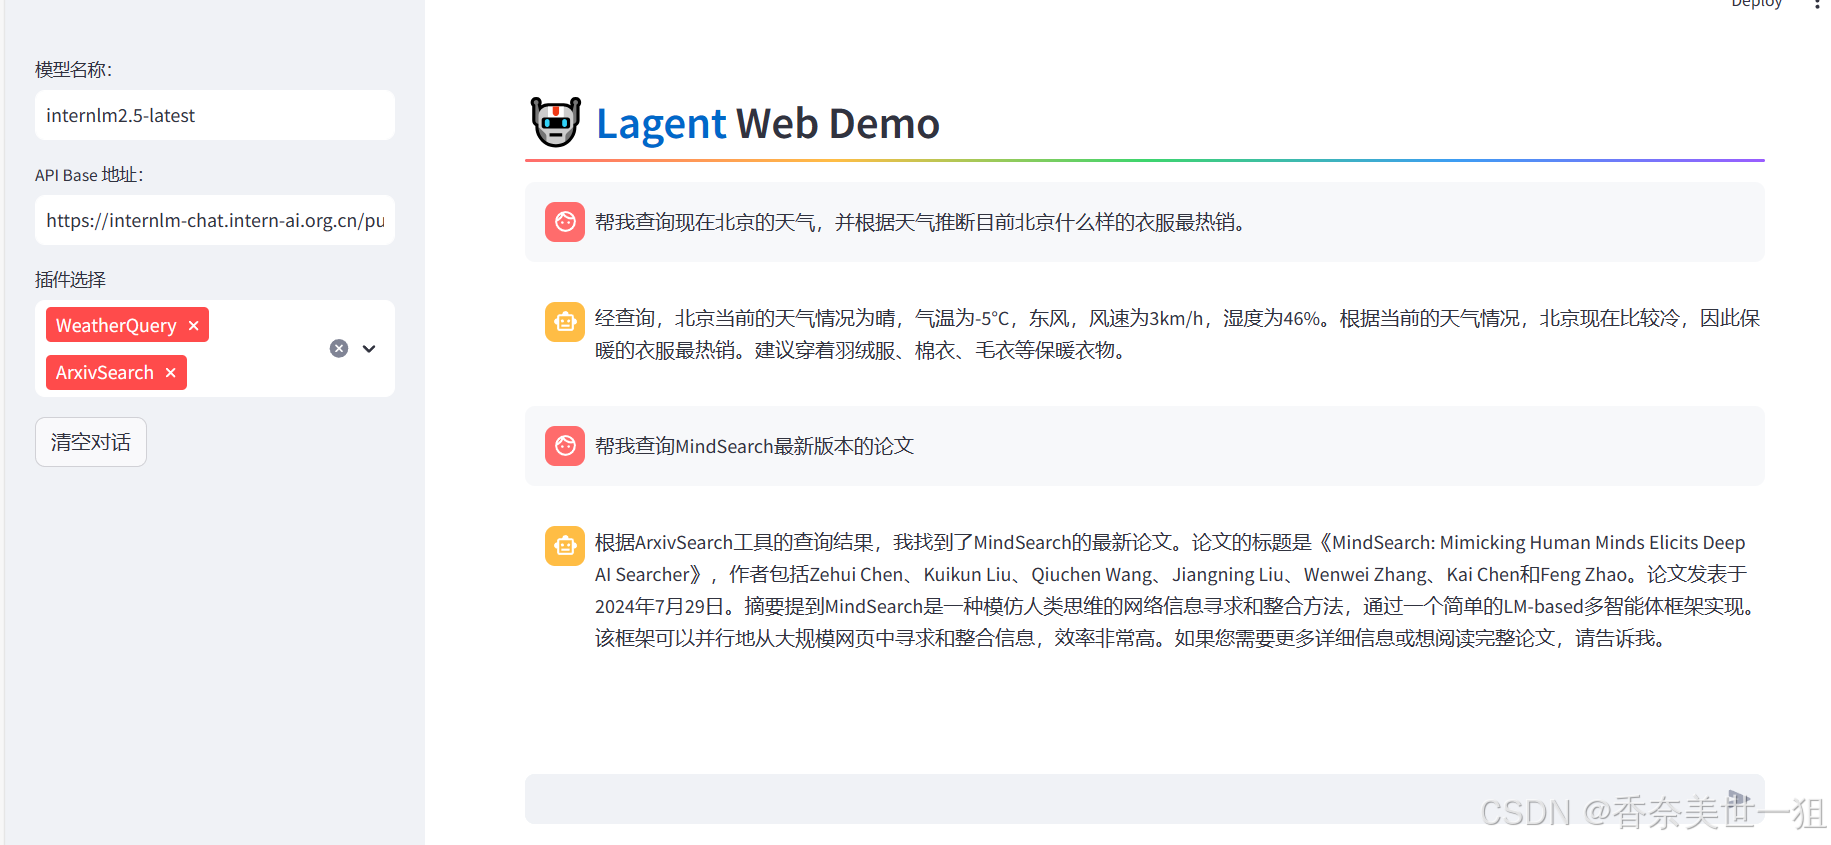1831x845 pixels.
Task: Click the Lagent robot logo
Action: (556, 122)
